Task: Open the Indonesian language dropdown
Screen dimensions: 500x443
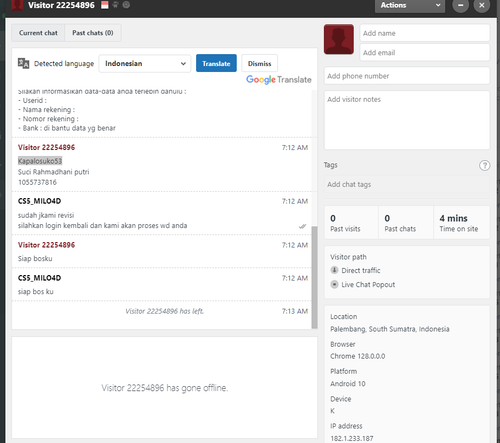Action: click(145, 63)
